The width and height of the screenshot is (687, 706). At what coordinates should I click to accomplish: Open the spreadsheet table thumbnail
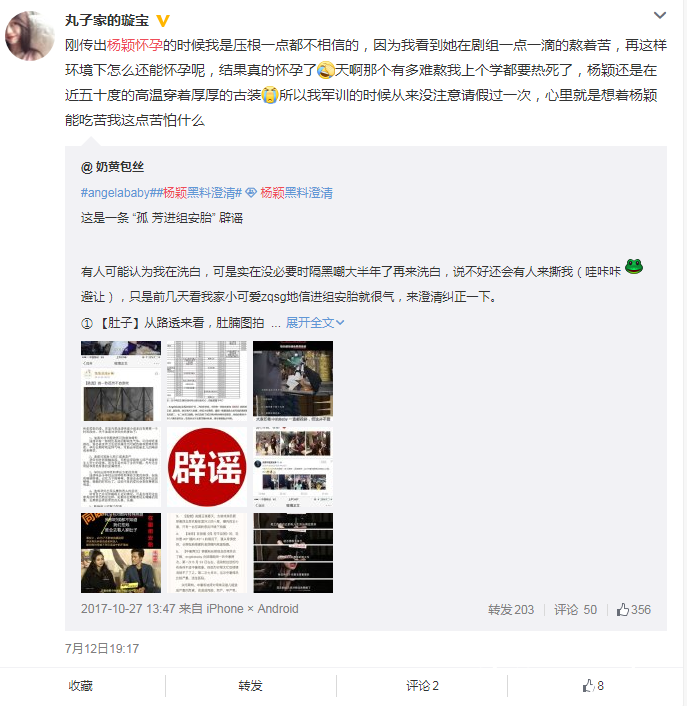[x=207, y=381]
